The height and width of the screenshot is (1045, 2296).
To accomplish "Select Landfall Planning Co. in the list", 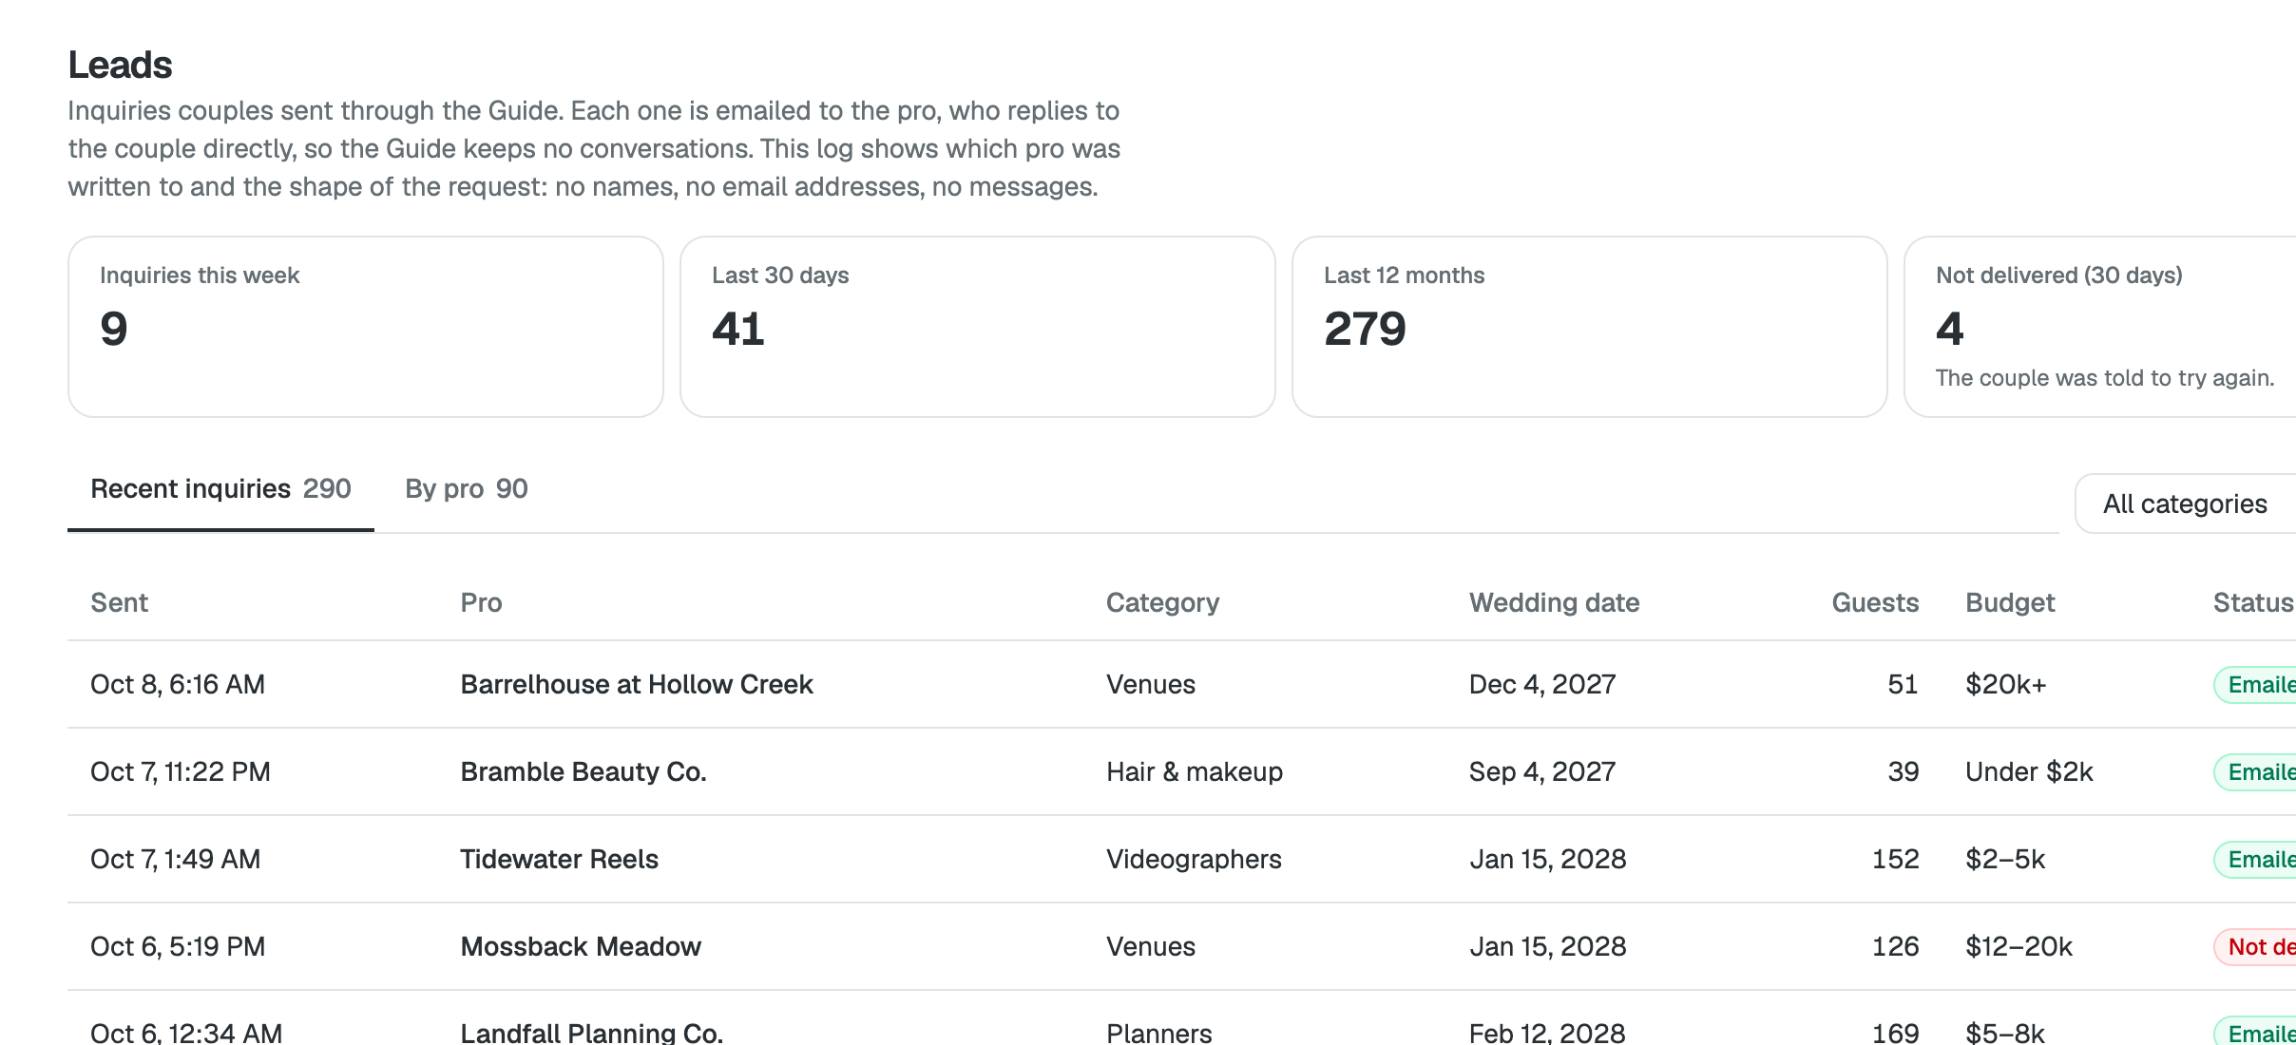I will tap(591, 1032).
